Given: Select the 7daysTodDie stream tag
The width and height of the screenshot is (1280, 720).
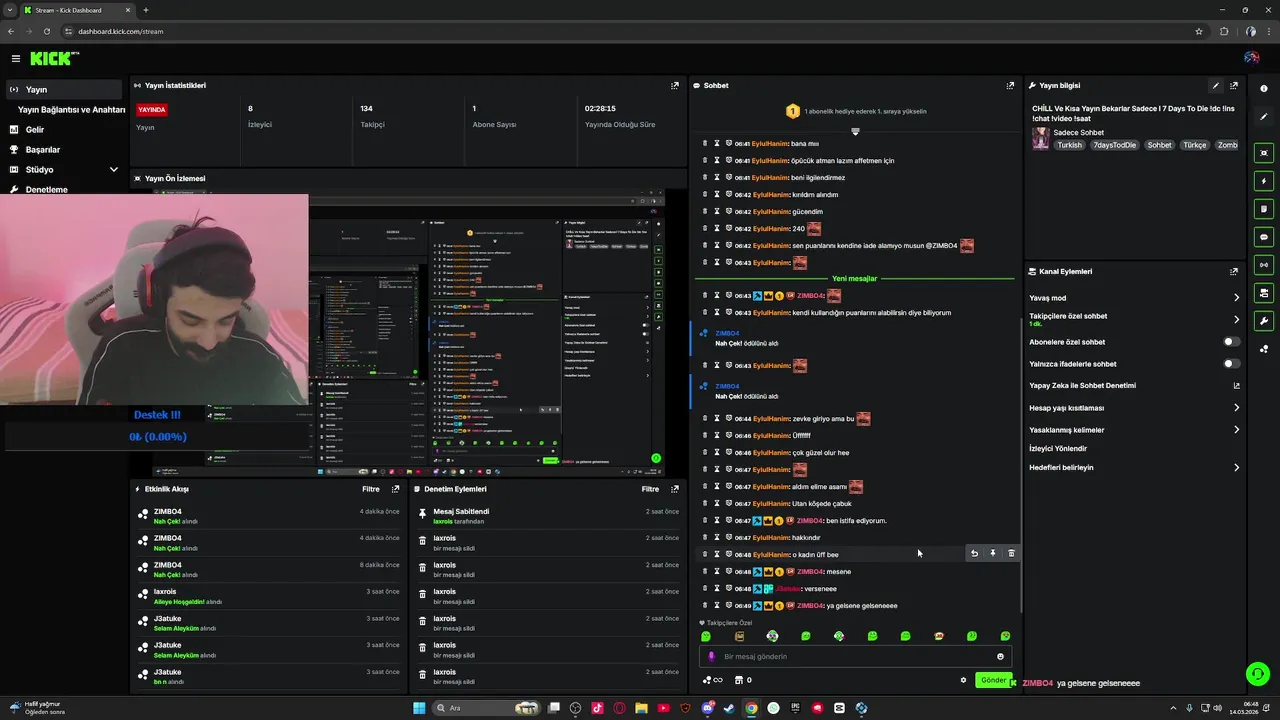Looking at the screenshot, I should point(1114,145).
